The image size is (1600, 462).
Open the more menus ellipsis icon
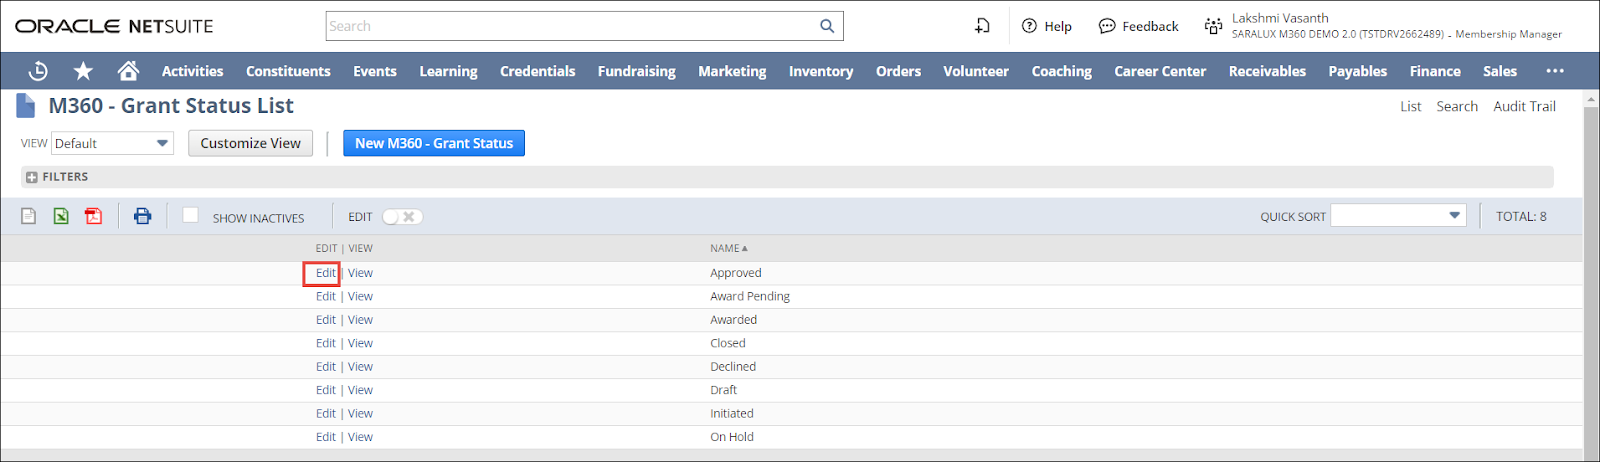(x=1554, y=71)
